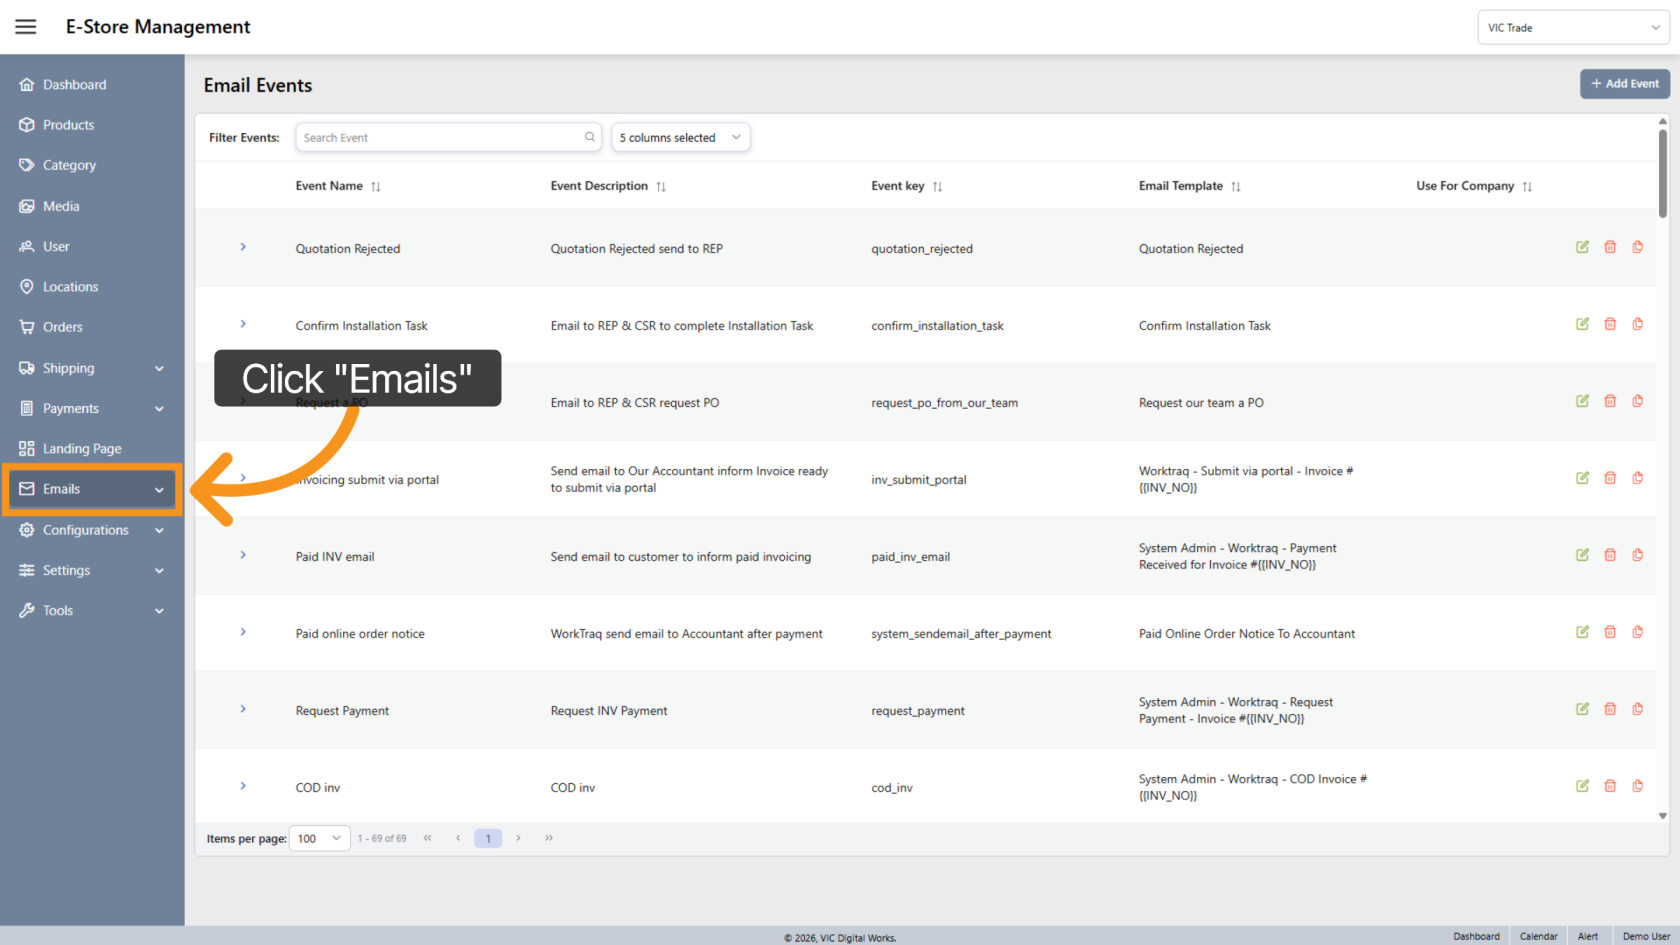Viewport: 1680px width, 945px height.
Task: Toggle sorting on the Email Template column
Action: pyautogui.click(x=1236, y=185)
